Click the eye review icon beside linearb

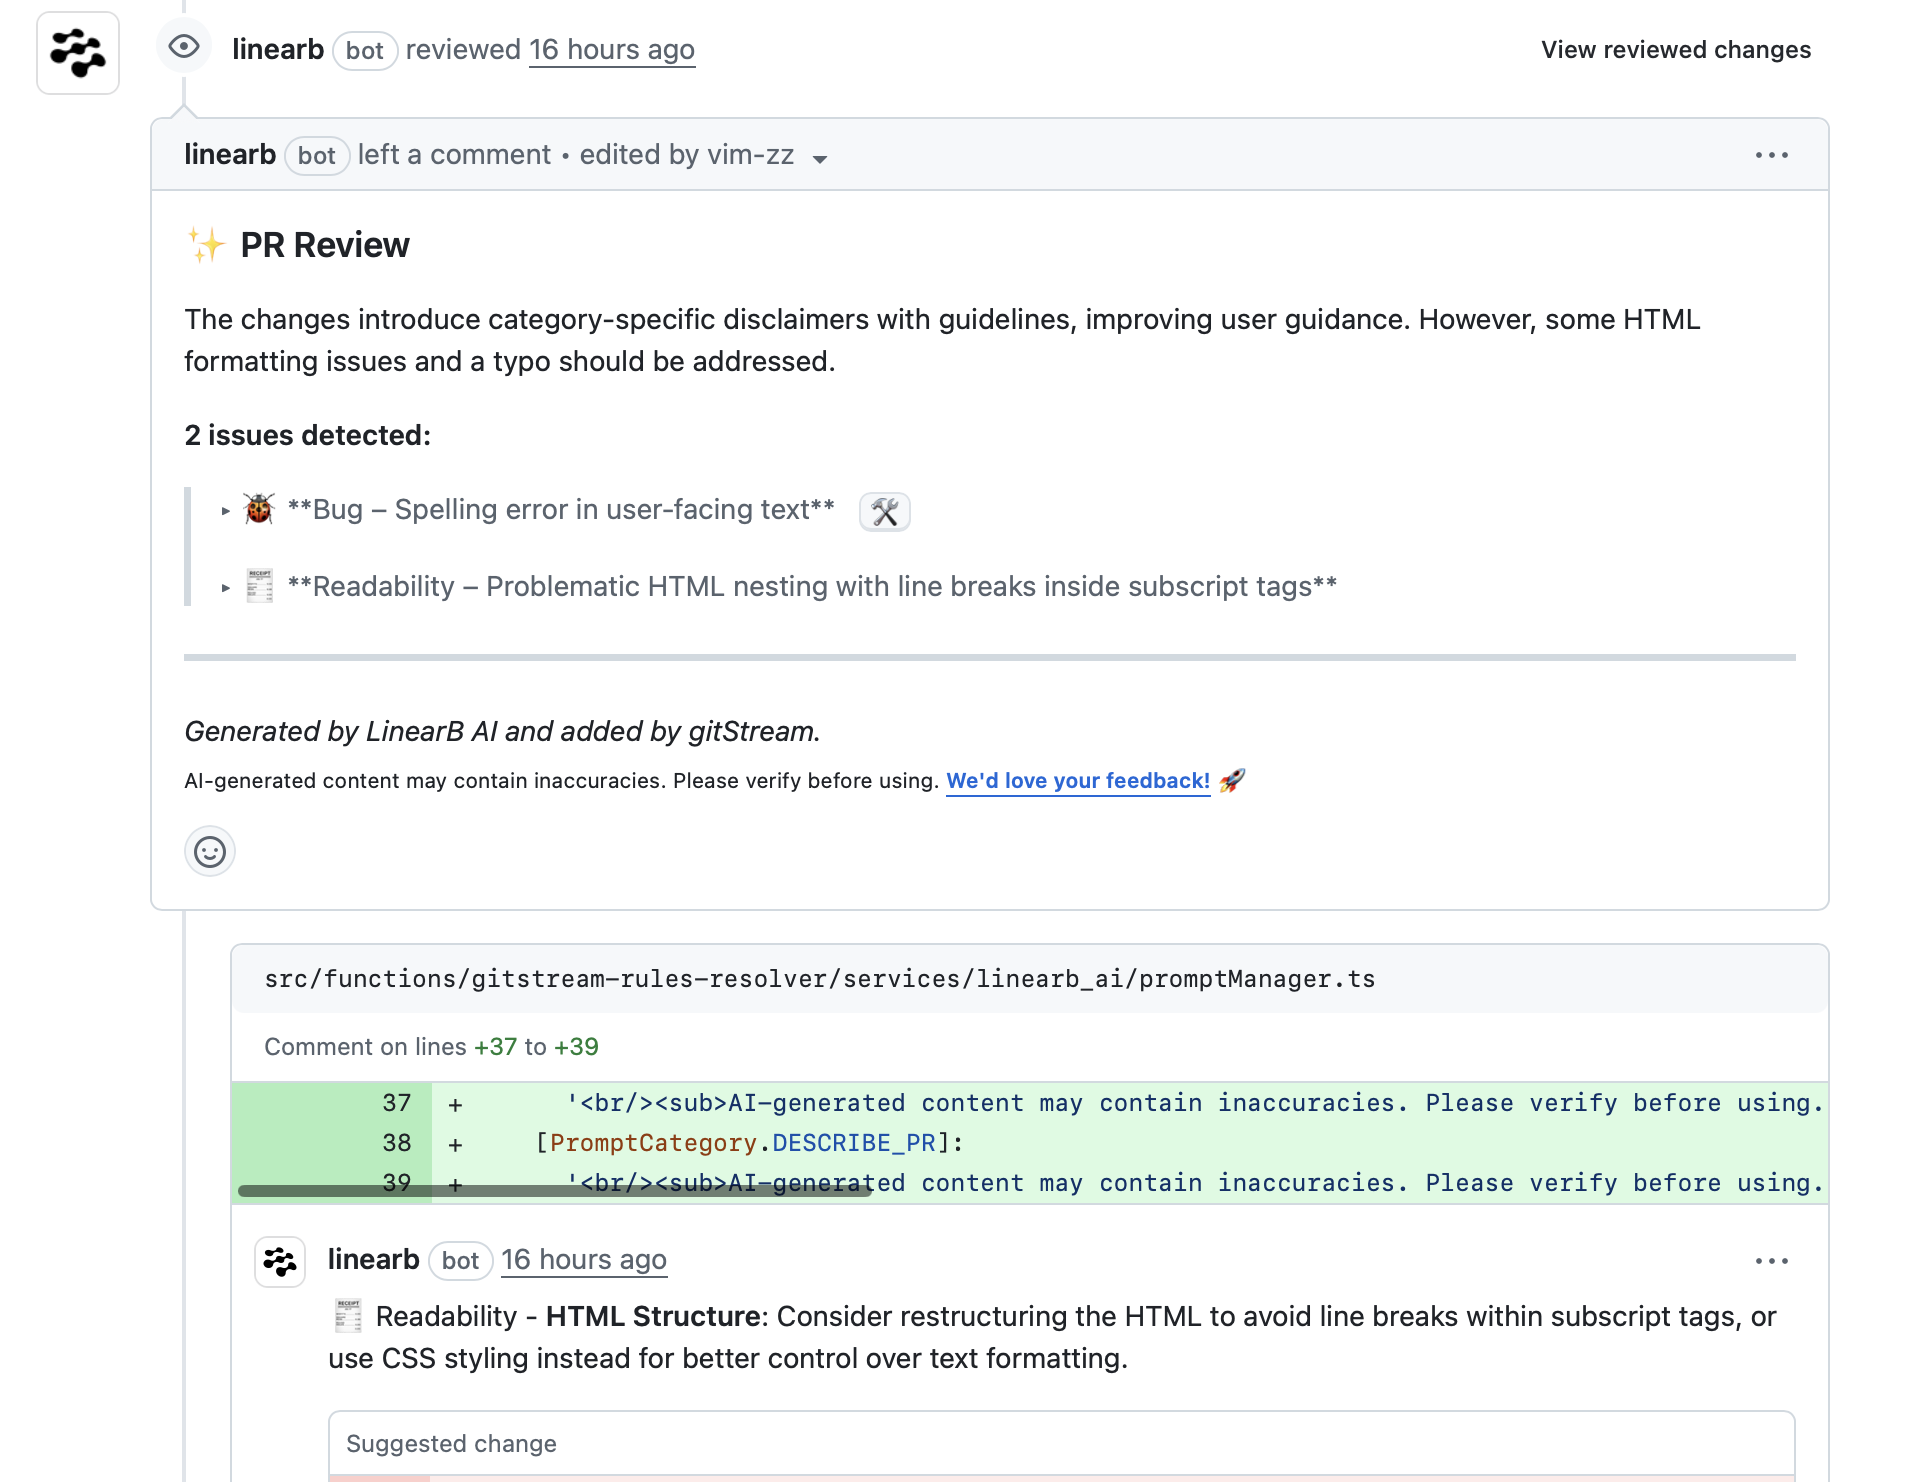(x=184, y=47)
